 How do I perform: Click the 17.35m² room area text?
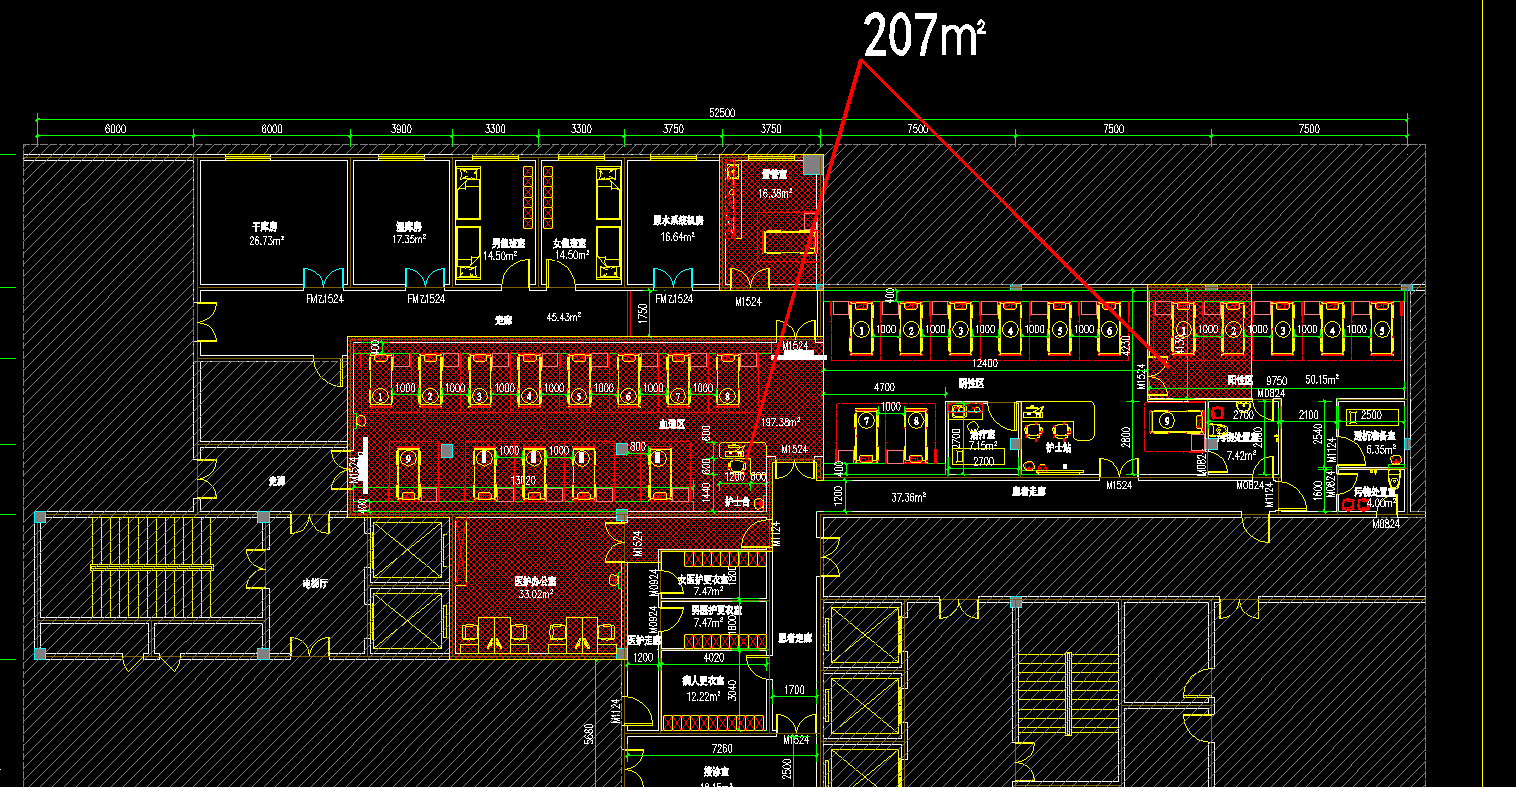[409, 240]
